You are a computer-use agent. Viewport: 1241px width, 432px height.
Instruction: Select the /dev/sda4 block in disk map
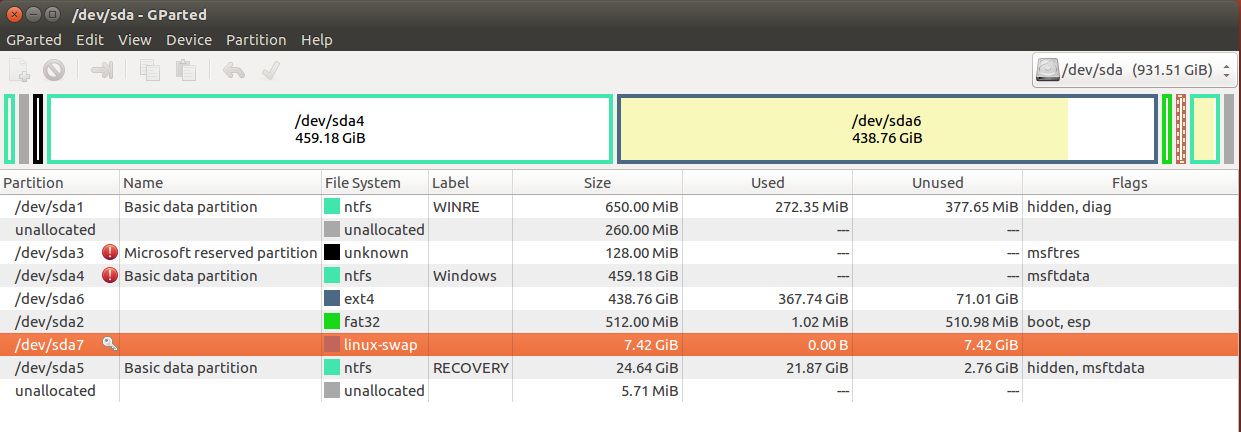329,129
